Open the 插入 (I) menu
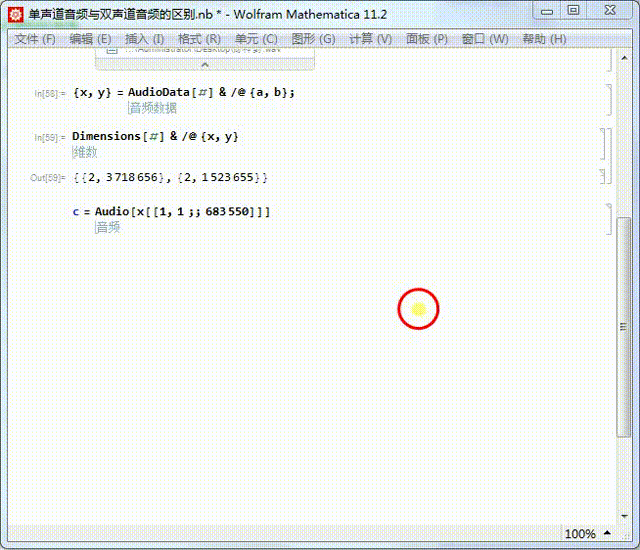This screenshot has height=550, width=640. 144,39
